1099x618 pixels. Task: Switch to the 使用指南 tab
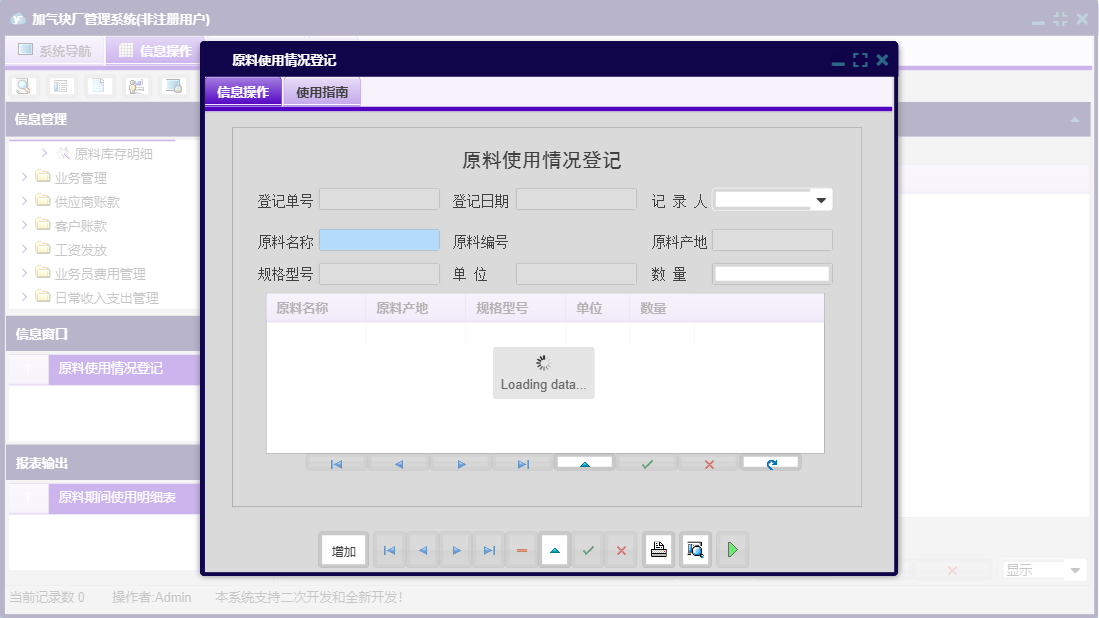[321, 91]
